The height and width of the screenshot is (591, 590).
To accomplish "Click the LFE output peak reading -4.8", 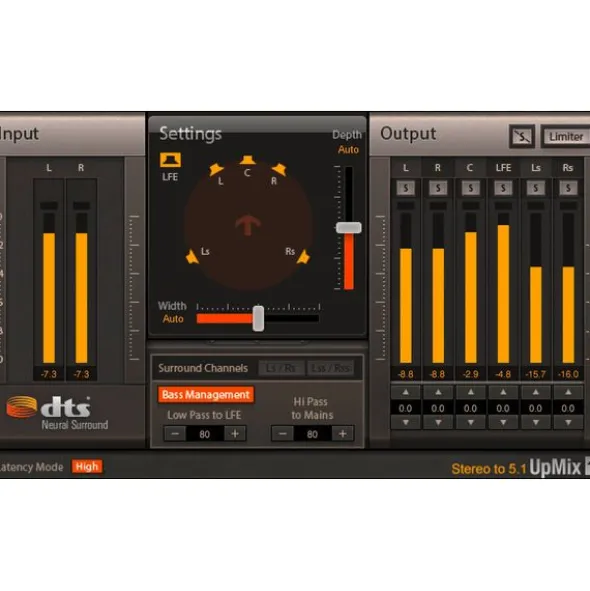I will pyautogui.click(x=503, y=374).
